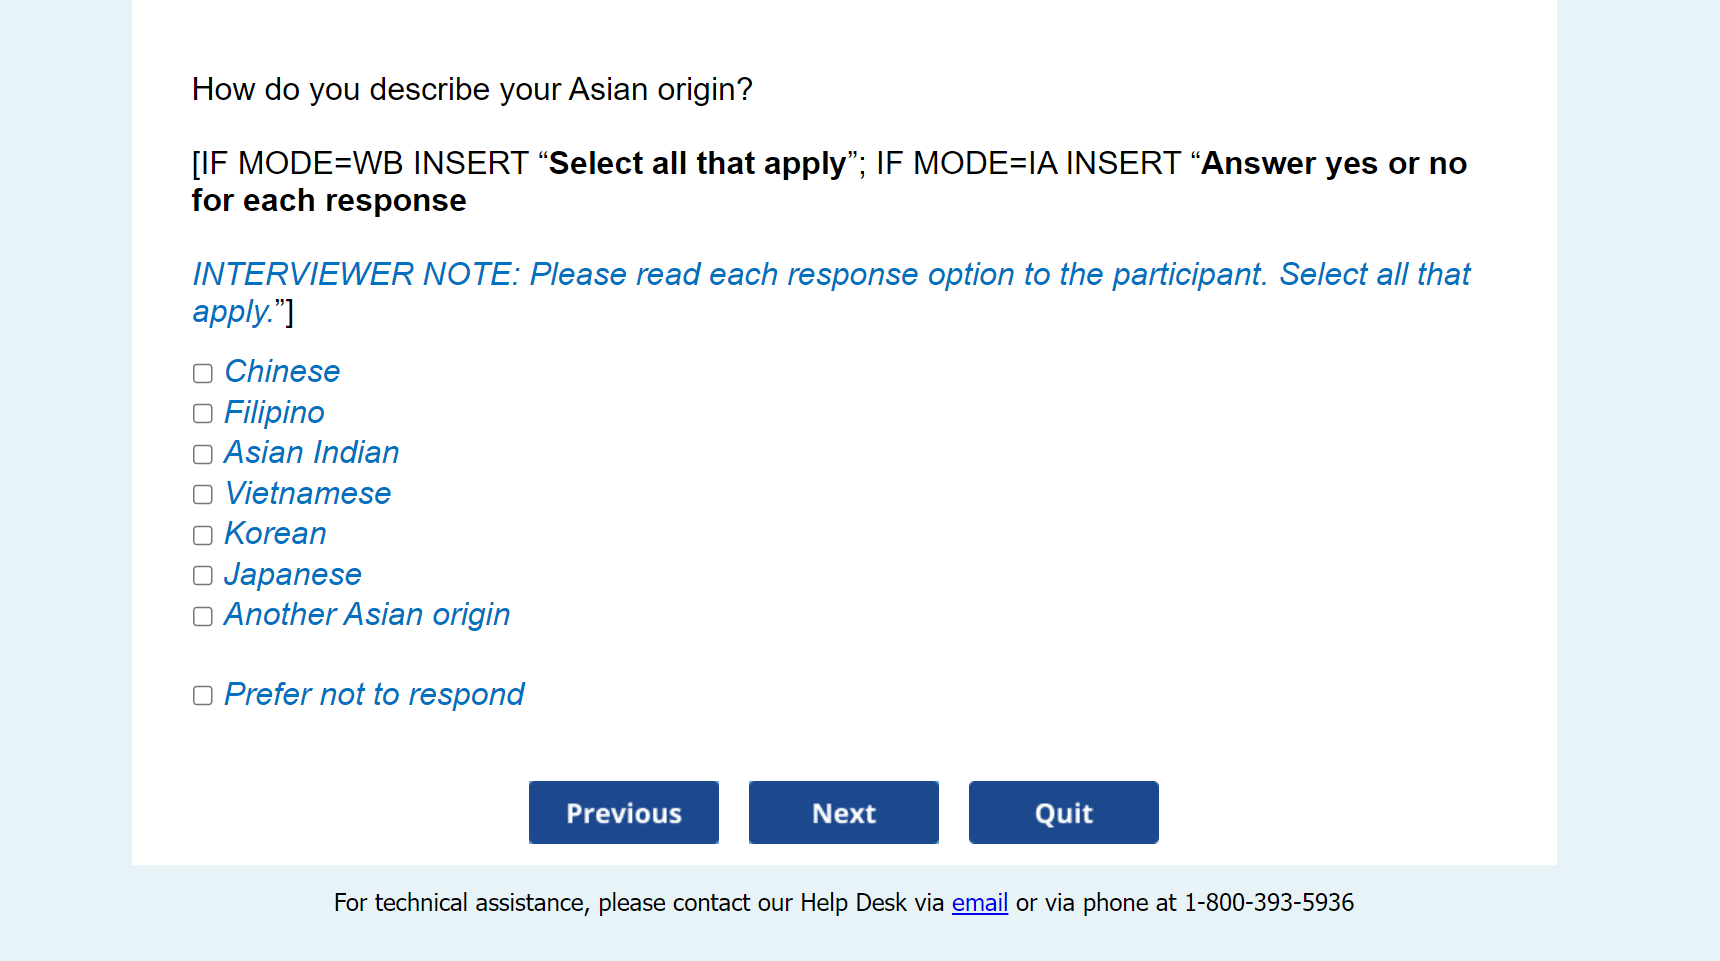Click the 'Another Asian origin' label text

coord(367,615)
